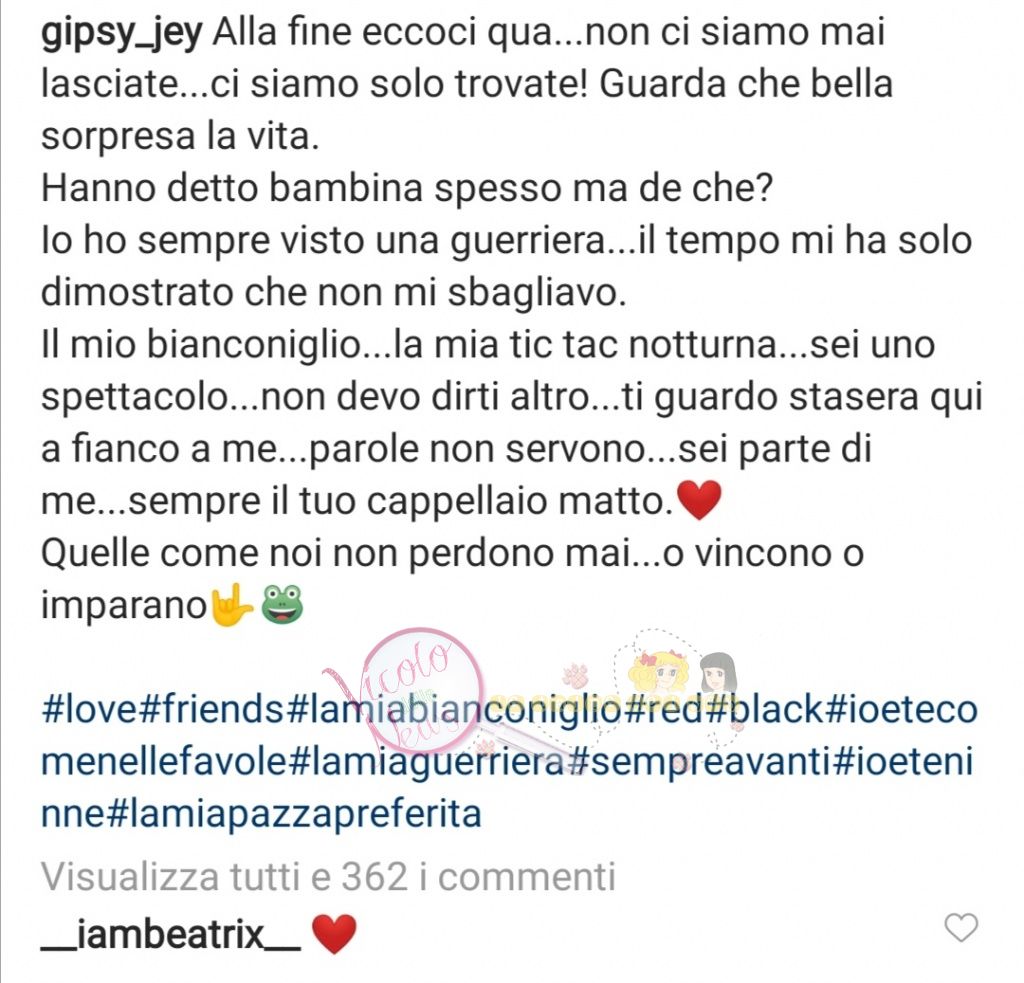Screen dimensions: 1024x983
Task: Open the __iambeatrix__ commenter profile
Action: pyautogui.click(x=170, y=934)
